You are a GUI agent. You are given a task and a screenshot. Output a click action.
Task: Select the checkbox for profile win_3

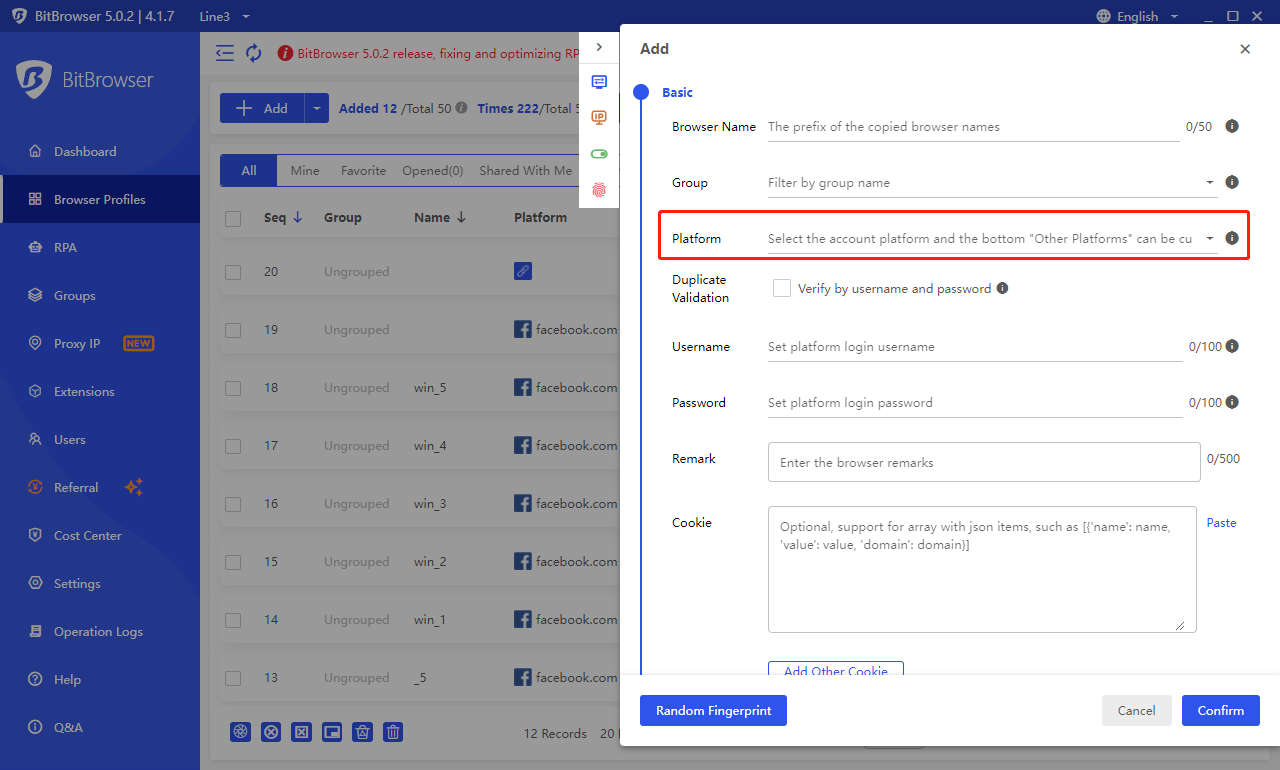pyautogui.click(x=233, y=504)
